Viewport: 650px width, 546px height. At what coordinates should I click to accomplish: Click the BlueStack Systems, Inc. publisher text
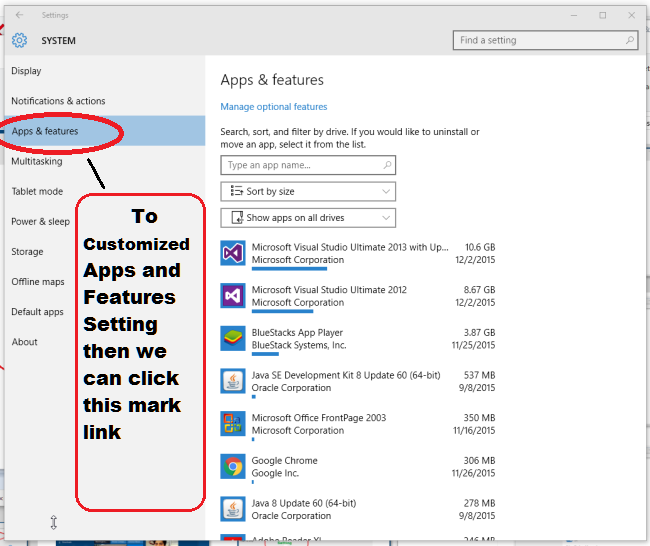click(x=299, y=345)
